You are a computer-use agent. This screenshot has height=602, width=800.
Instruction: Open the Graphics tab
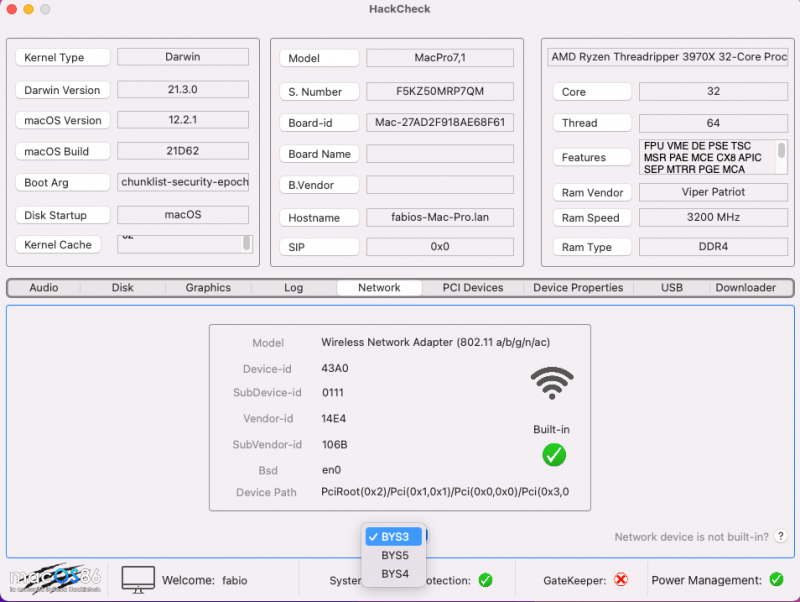208,288
